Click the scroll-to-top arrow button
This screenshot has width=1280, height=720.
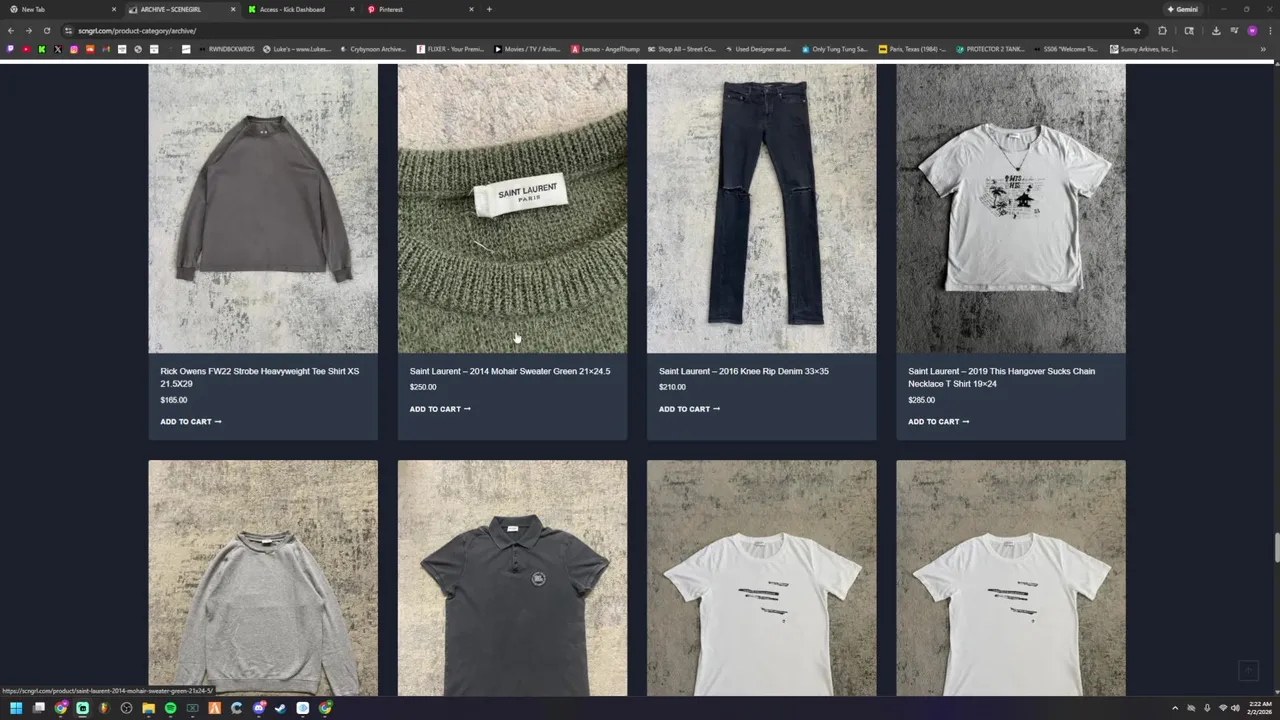pos(1247,671)
